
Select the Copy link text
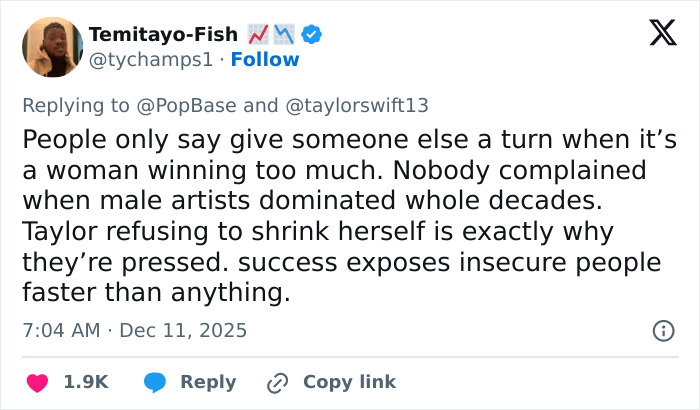[349, 382]
